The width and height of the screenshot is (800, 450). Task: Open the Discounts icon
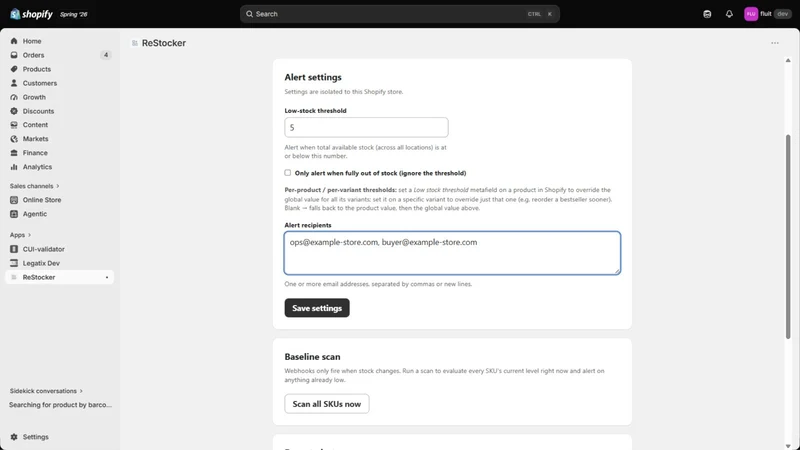pos(14,111)
